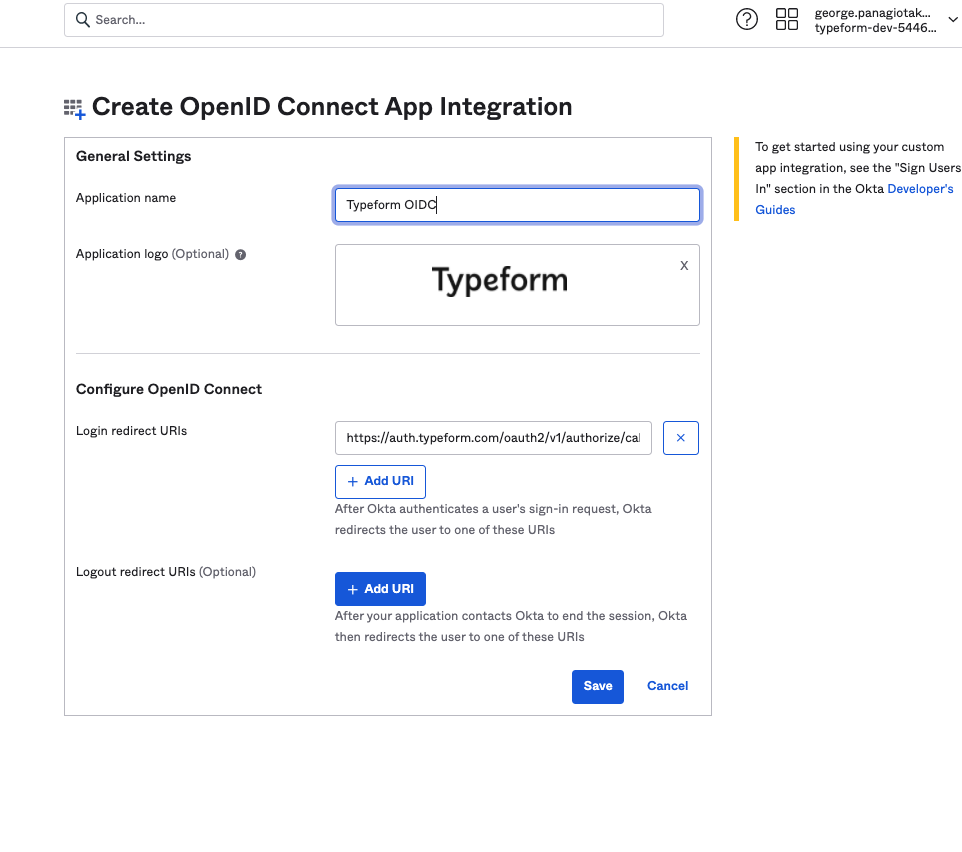
Task: Open the apps grid icon in header
Action: point(787,20)
